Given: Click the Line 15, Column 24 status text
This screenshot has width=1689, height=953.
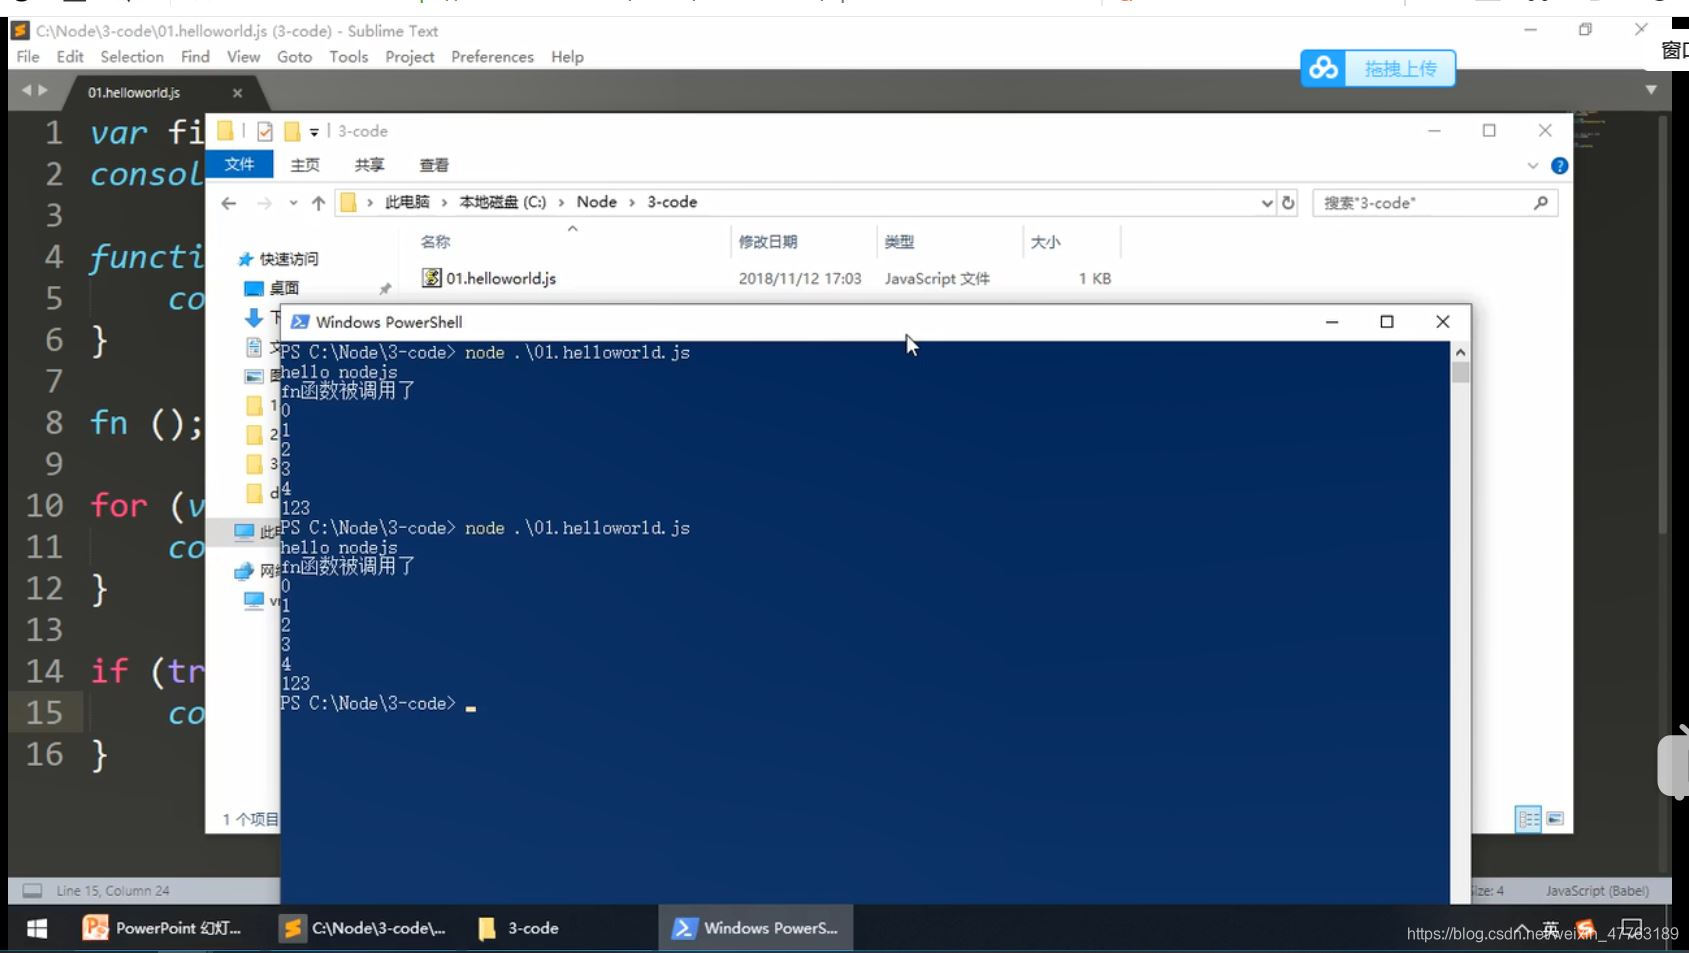Looking at the screenshot, I should click(x=113, y=890).
